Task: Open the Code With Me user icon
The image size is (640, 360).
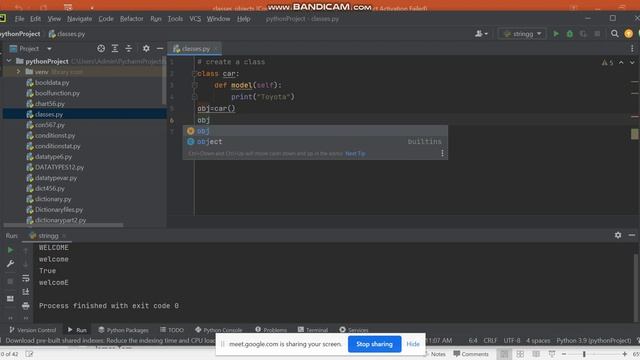Action: point(481,34)
